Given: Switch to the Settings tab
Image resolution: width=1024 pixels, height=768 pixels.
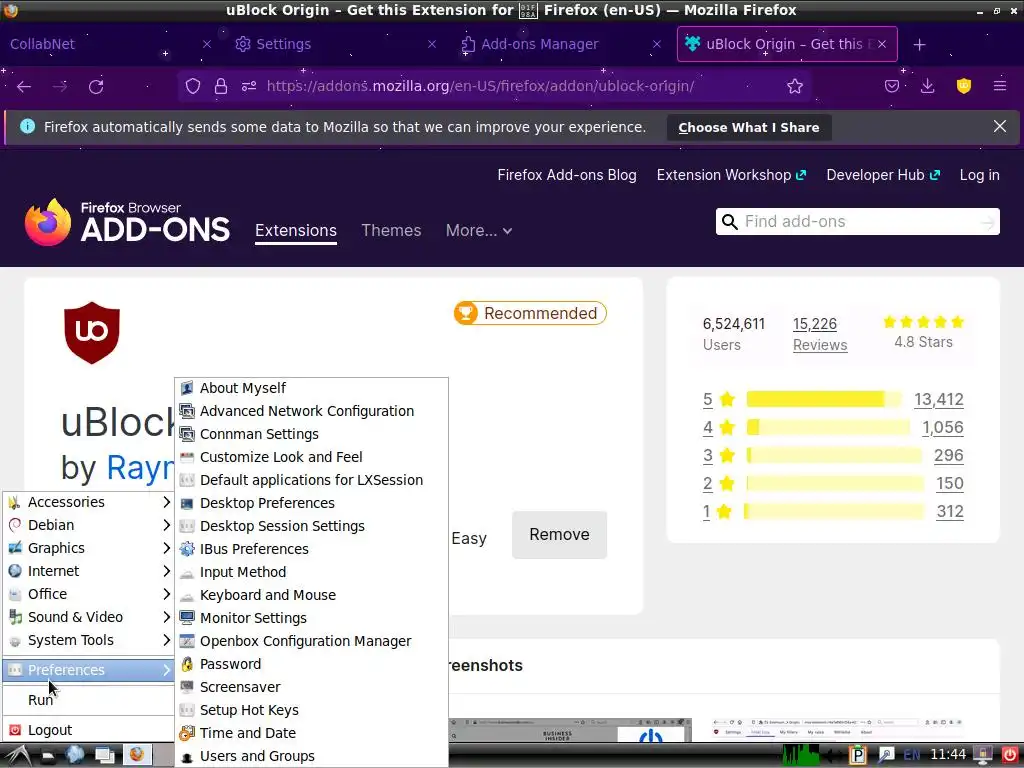Looking at the screenshot, I should (333, 44).
